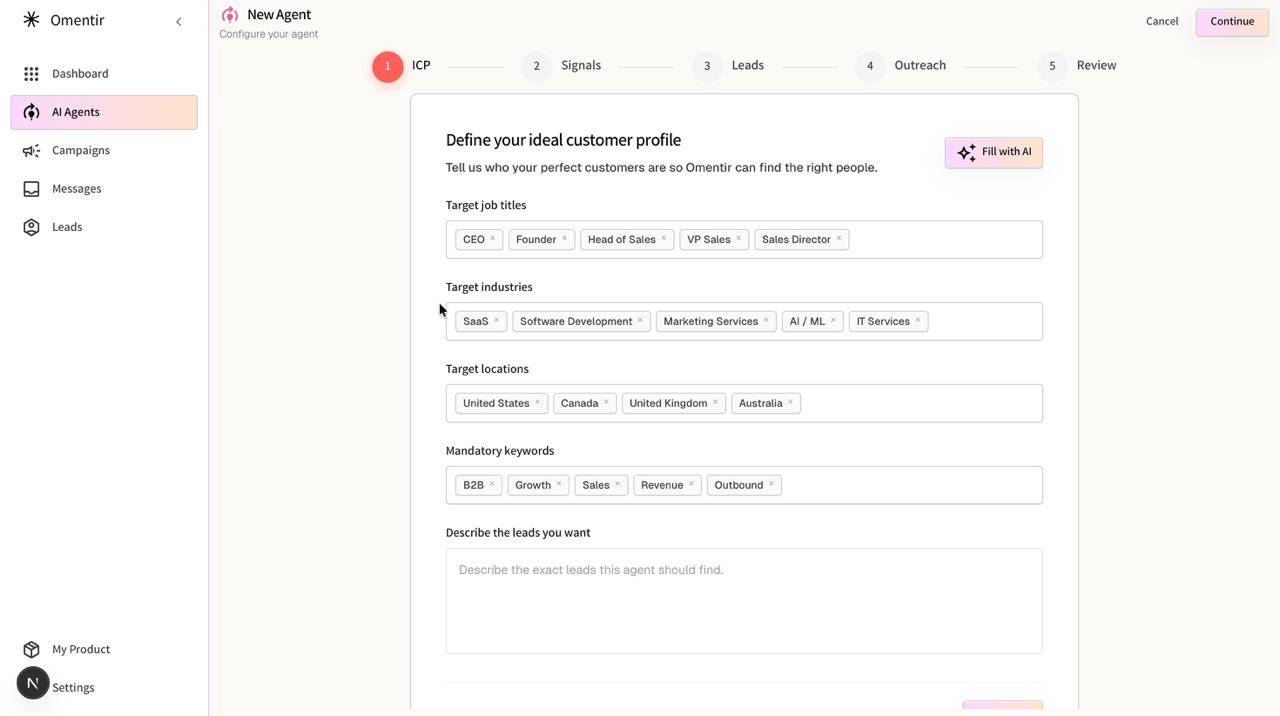Open My Product page

(104, 650)
